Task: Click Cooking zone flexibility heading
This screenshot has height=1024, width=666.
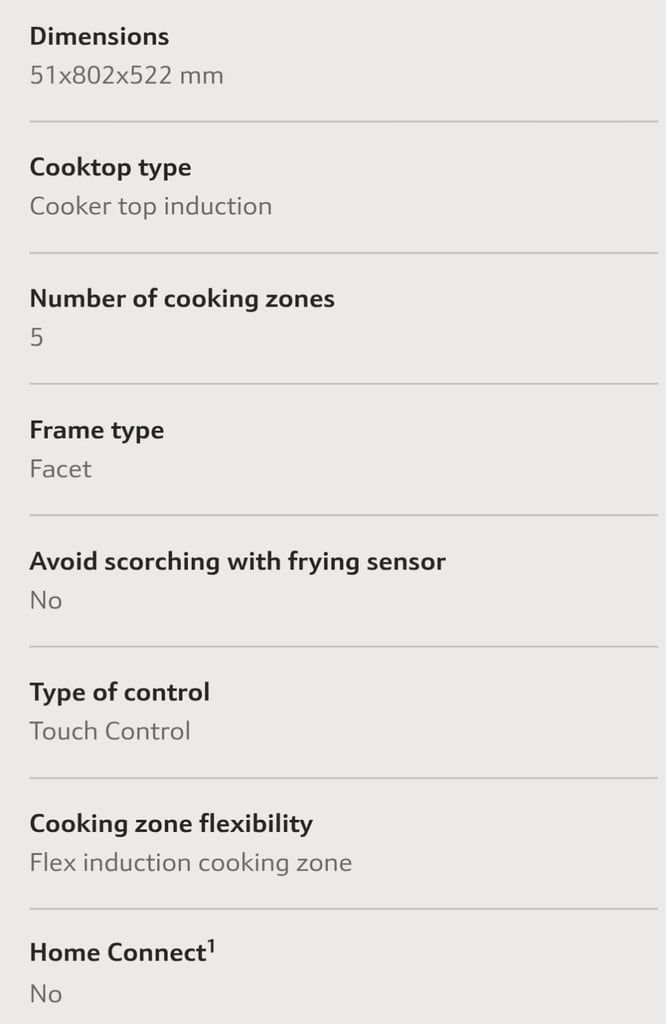Action: 171,824
